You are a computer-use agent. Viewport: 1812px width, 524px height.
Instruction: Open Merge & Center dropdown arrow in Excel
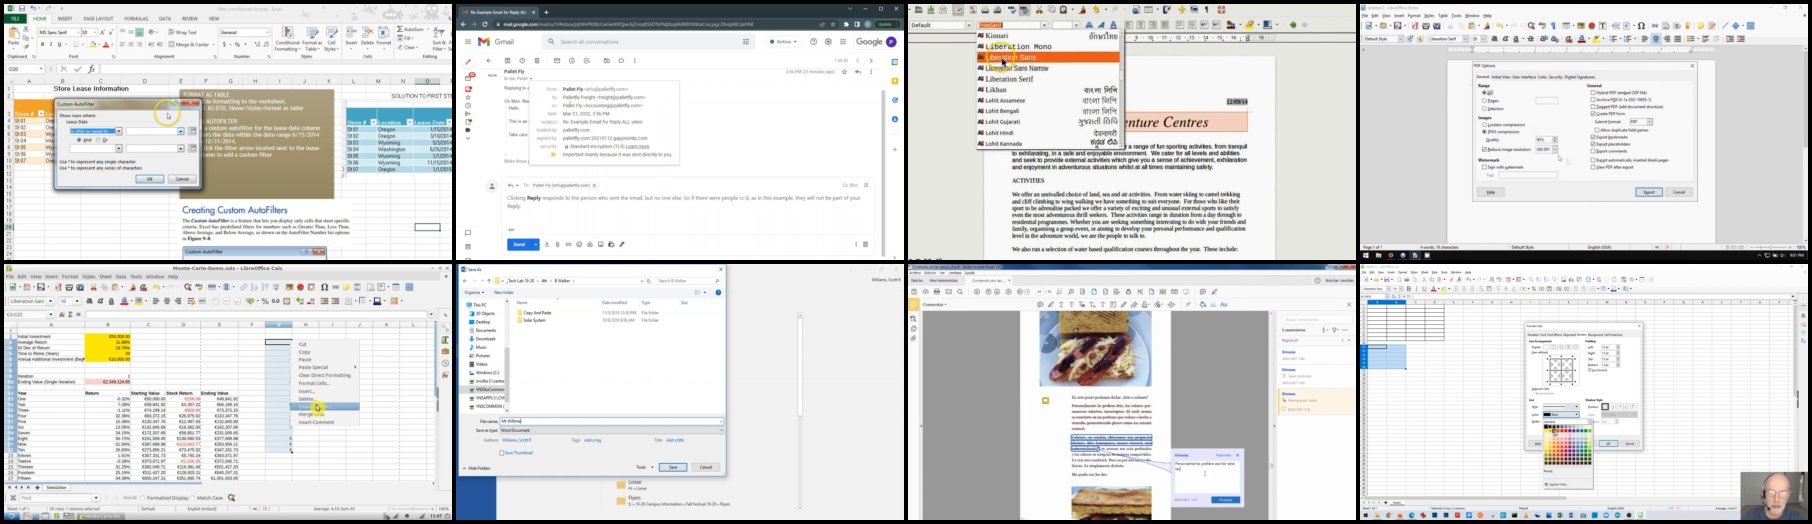pyautogui.click(x=213, y=44)
